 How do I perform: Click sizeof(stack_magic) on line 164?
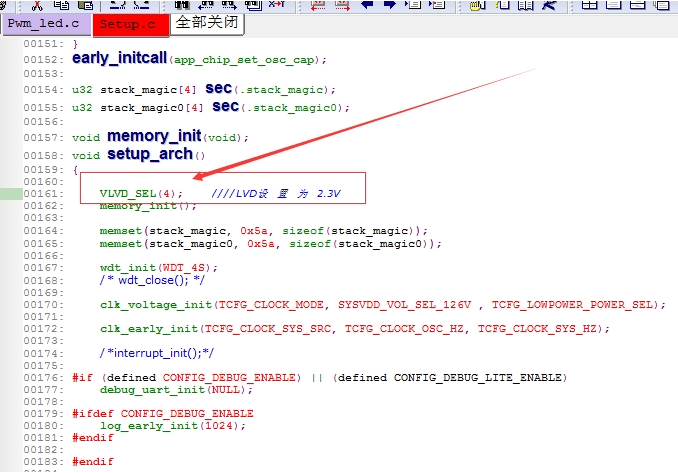pyautogui.click(x=351, y=230)
